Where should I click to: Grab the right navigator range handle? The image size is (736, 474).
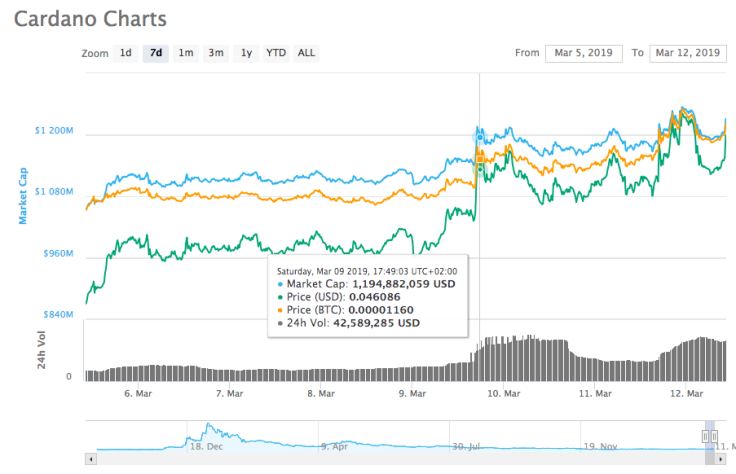[714, 436]
